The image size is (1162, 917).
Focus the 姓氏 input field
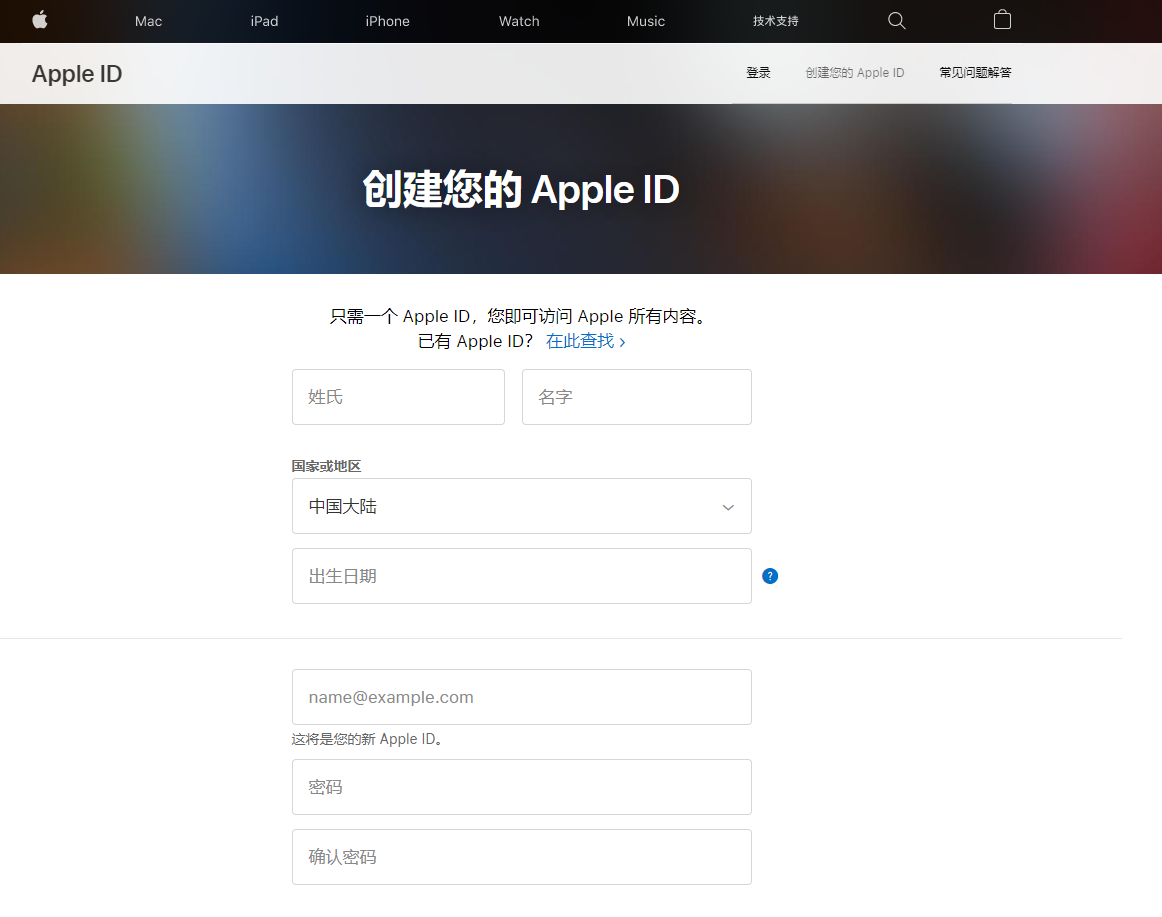point(399,397)
